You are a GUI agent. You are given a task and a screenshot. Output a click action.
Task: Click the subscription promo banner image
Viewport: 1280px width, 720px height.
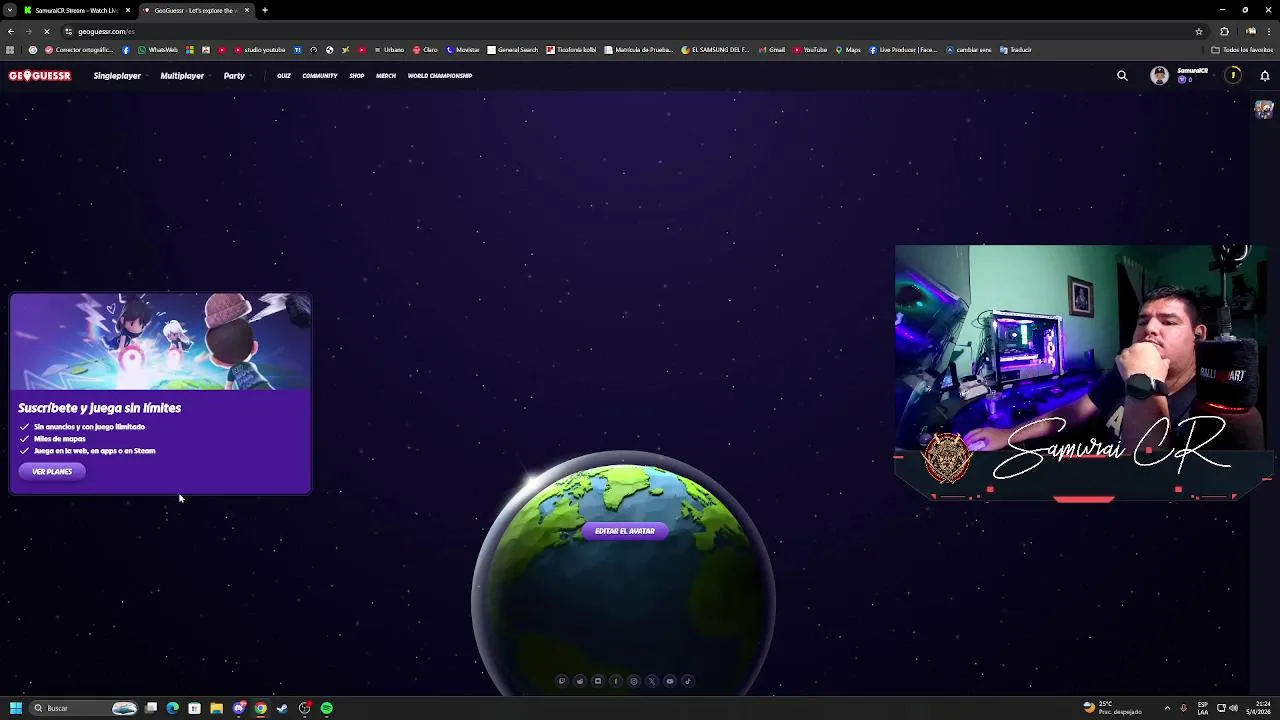160,341
